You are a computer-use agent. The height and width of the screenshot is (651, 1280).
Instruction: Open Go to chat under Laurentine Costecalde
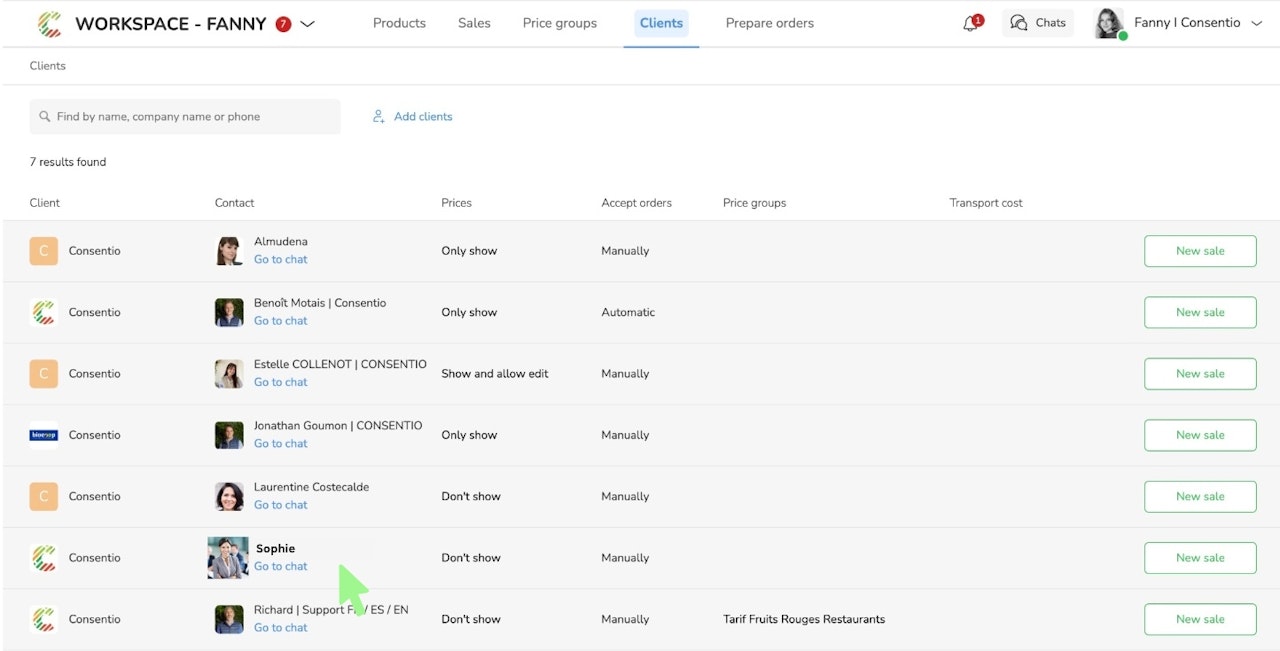[x=280, y=505]
